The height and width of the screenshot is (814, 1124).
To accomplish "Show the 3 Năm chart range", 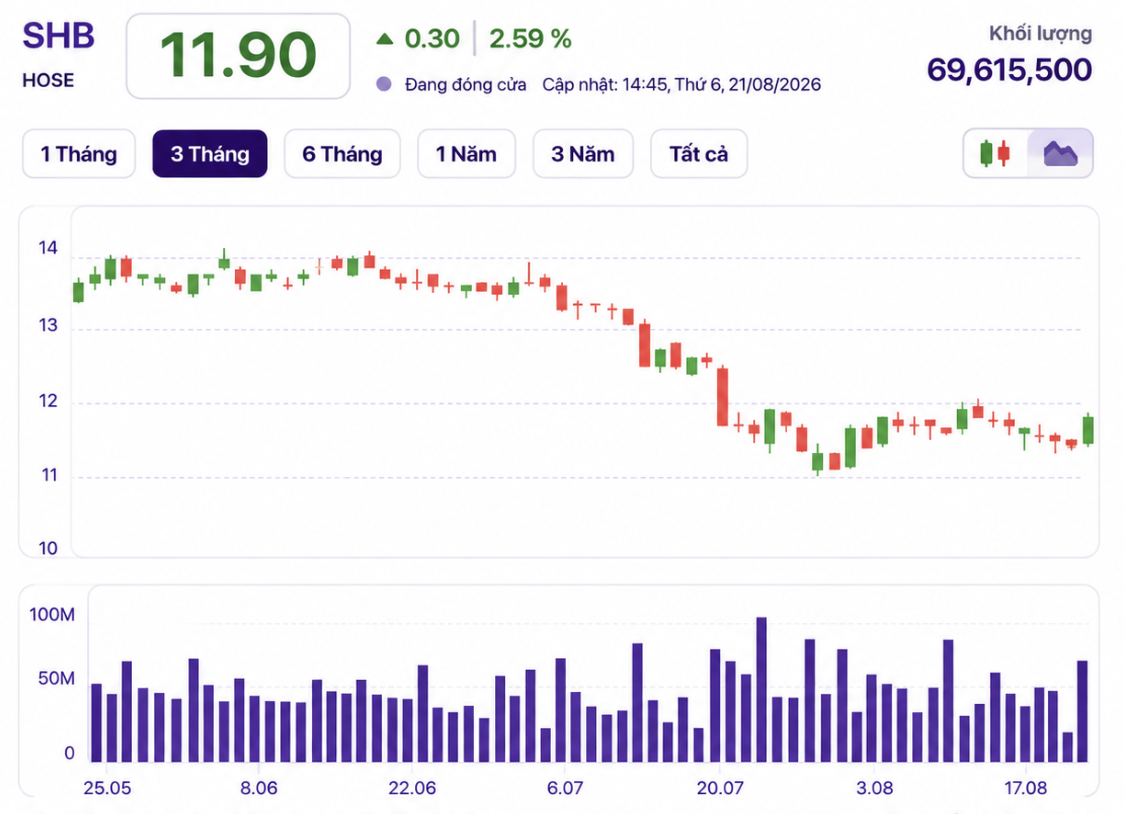I will click(x=583, y=154).
